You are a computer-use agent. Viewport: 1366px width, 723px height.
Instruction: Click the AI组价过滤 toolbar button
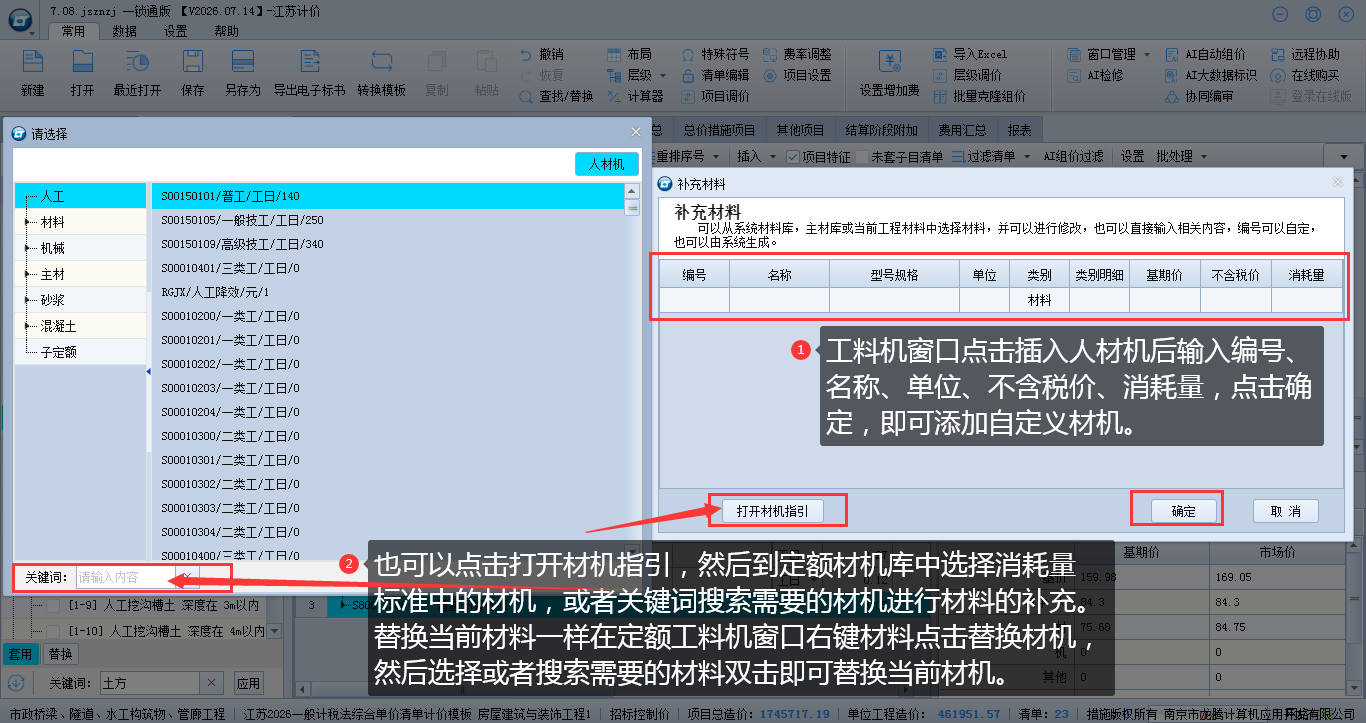coord(1074,157)
